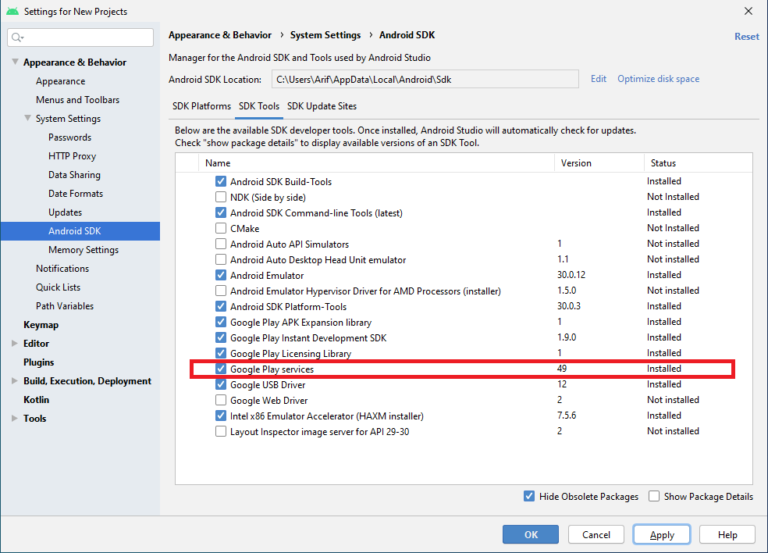Collapse the Appearance & Behavior tree section
The height and width of the screenshot is (553, 768).
point(15,63)
